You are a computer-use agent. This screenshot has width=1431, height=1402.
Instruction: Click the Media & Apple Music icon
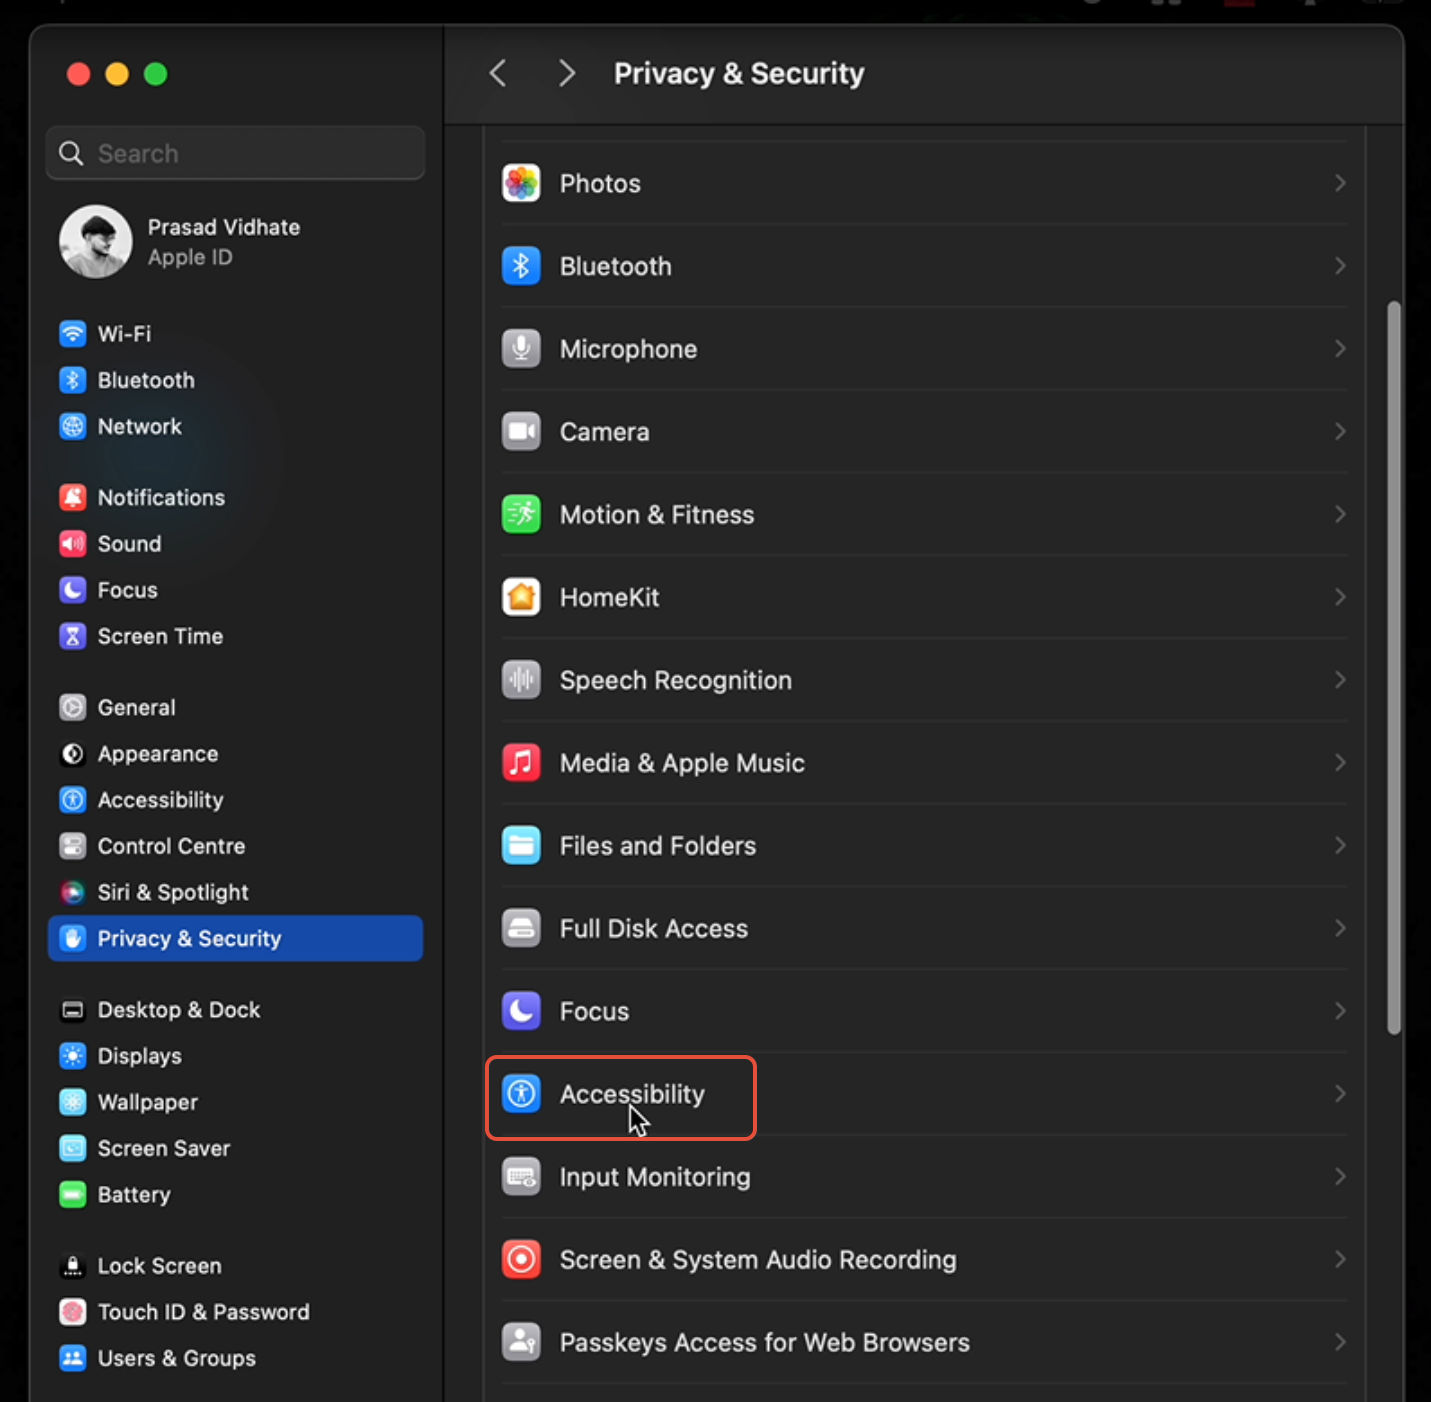point(521,763)
